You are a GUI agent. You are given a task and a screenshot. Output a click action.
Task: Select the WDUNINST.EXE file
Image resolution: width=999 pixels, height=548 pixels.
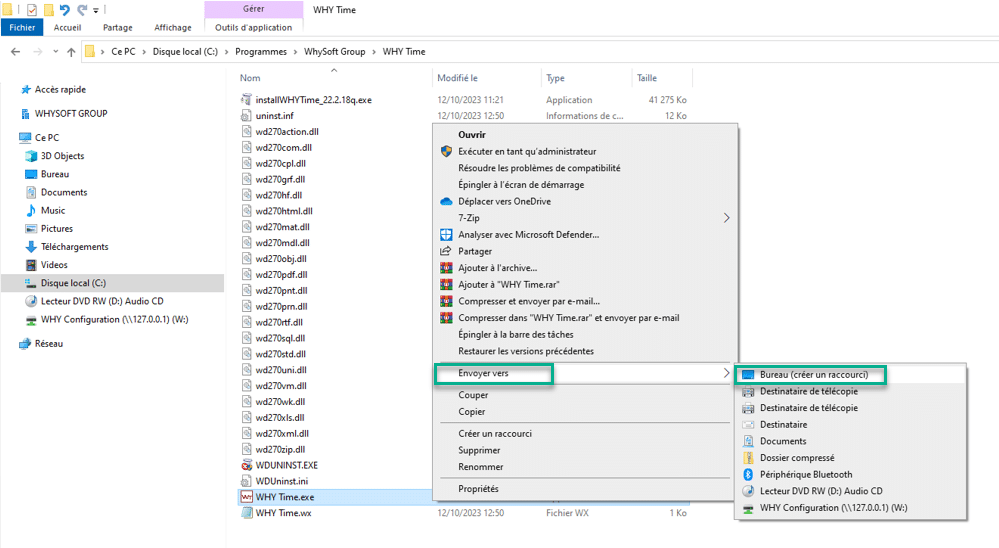pyautogui.click(x=287, y=465)
